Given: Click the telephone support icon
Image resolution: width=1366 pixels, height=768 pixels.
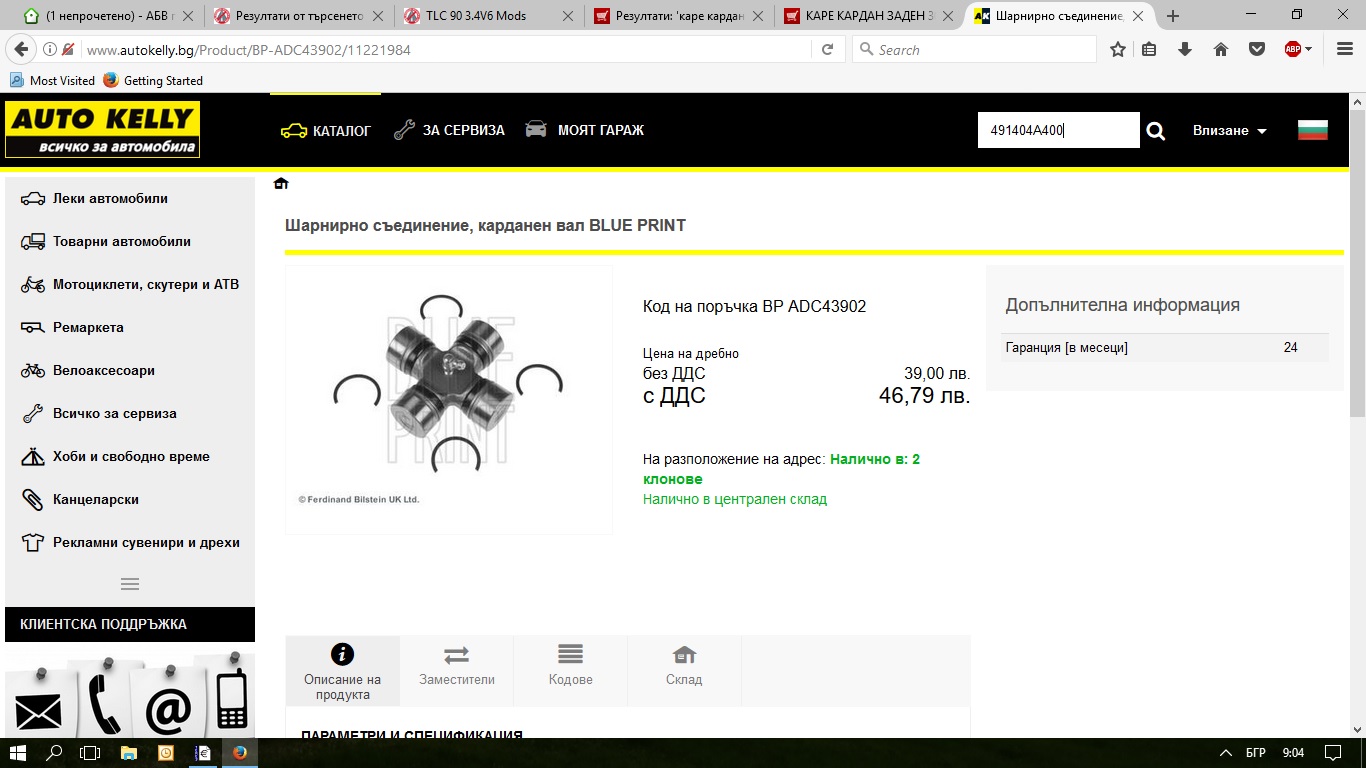Looking at the screenshot, I should 104,704.
